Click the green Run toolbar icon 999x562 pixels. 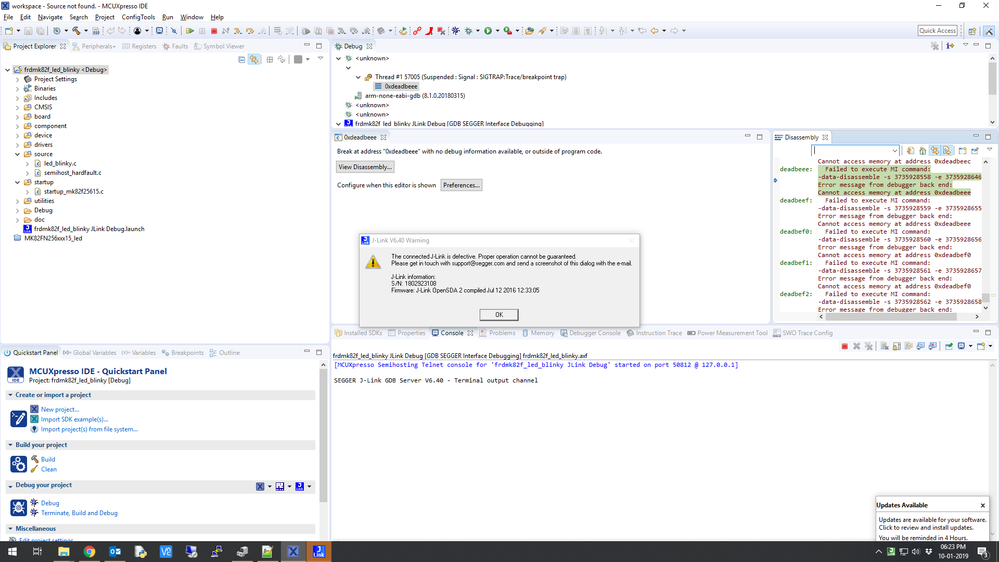(488, 31)
